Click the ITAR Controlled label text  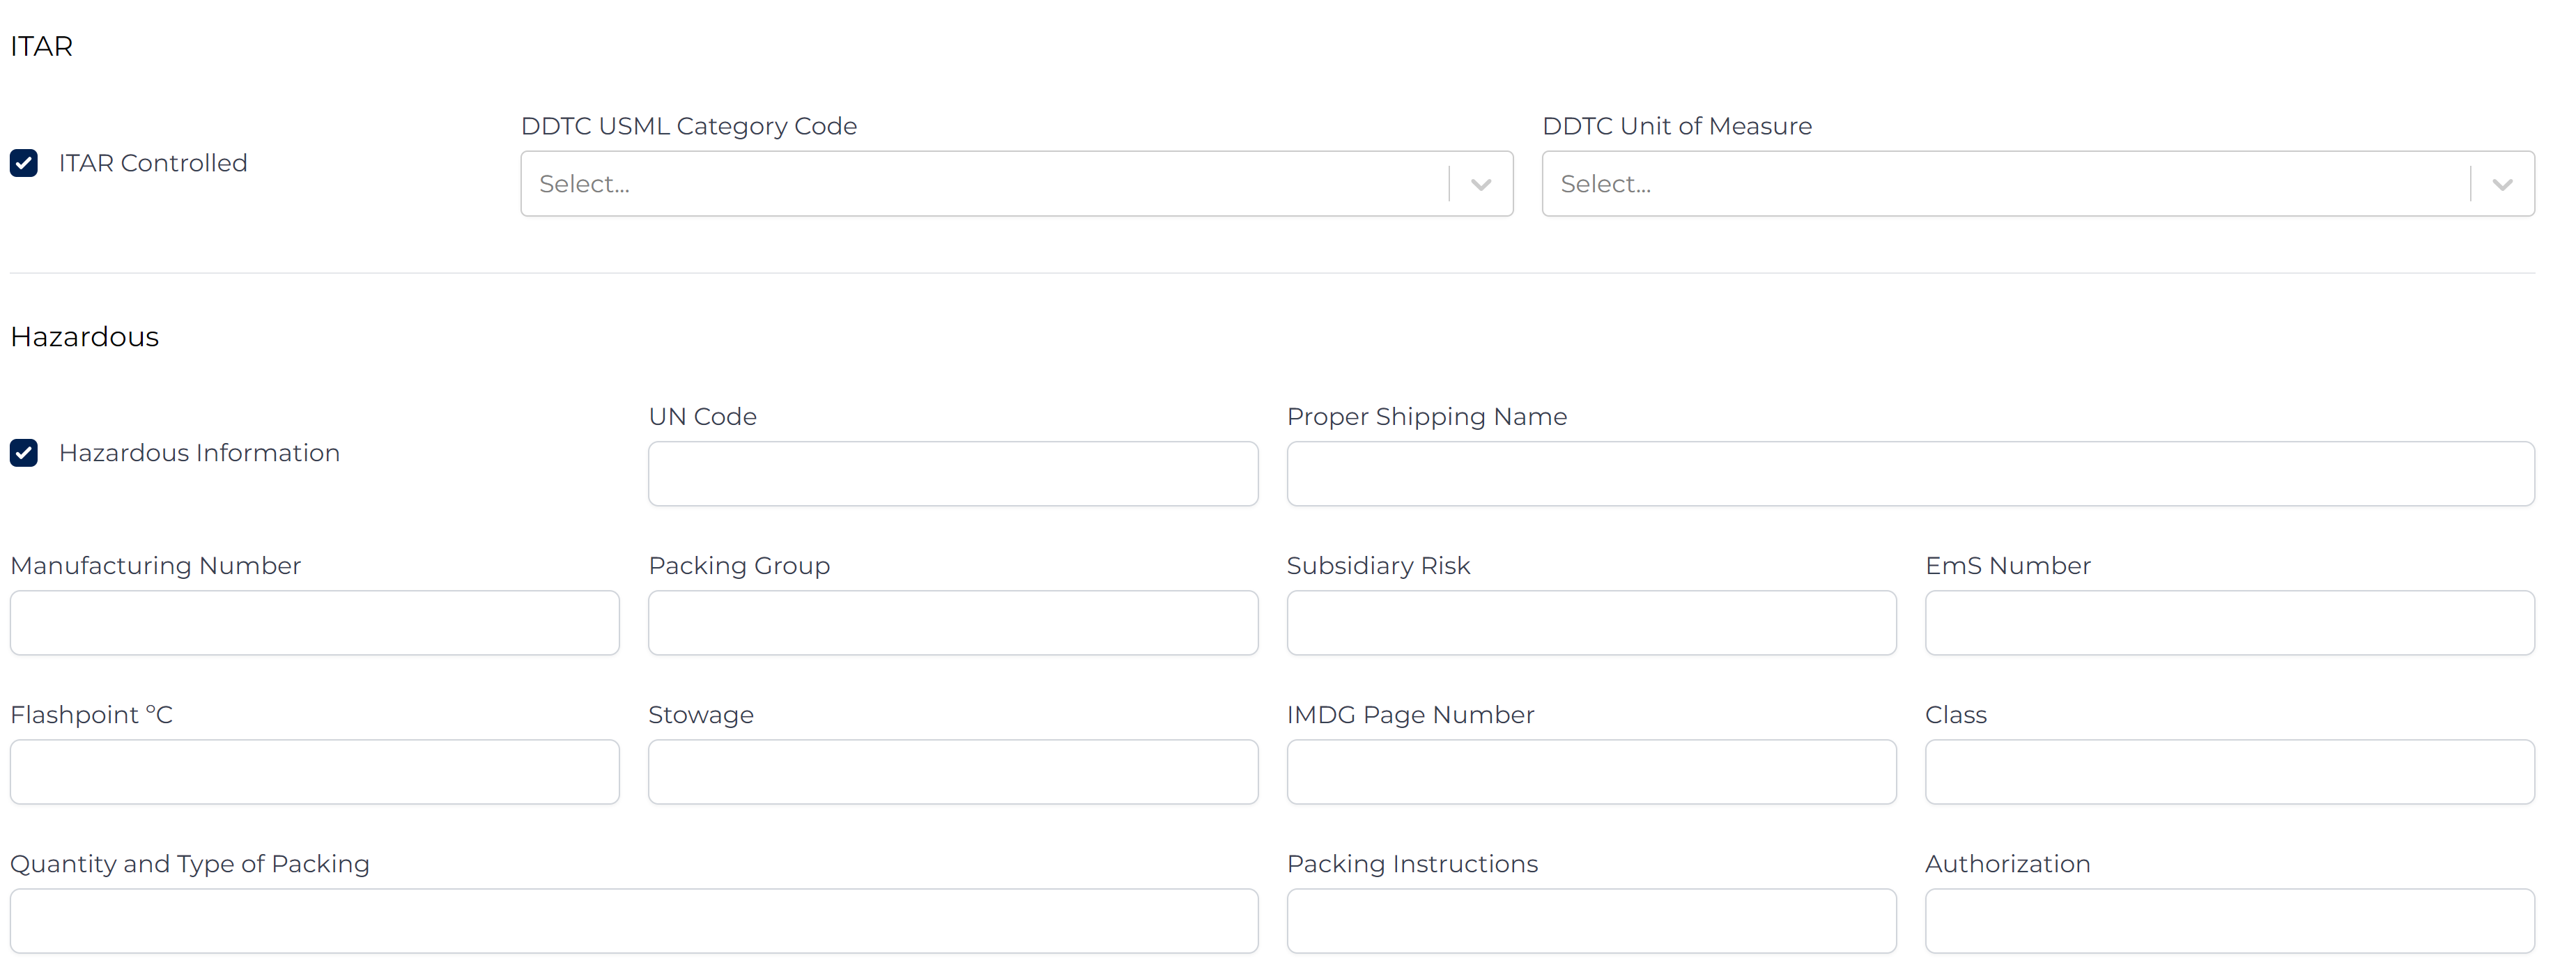click(x=152, y=163)
